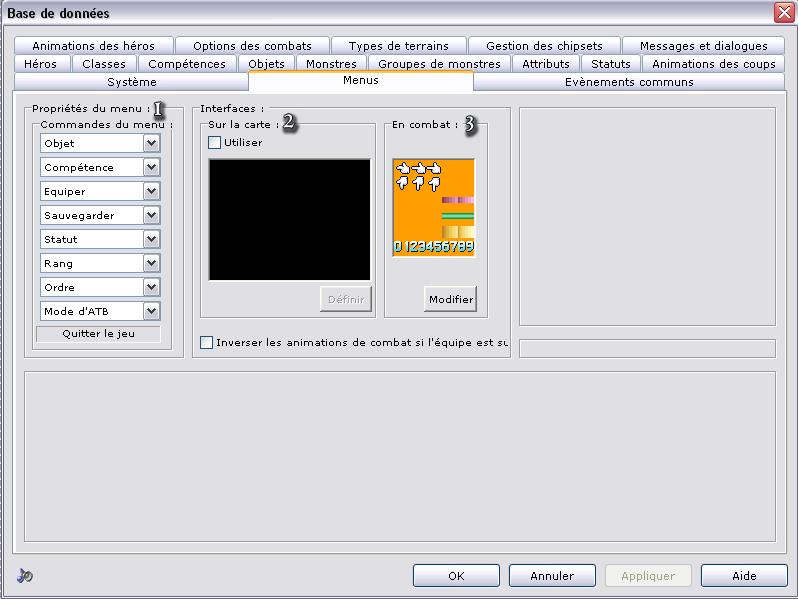Switch to the Héros tab
This screenshot has height=599, width=798.
click(41, 64)
